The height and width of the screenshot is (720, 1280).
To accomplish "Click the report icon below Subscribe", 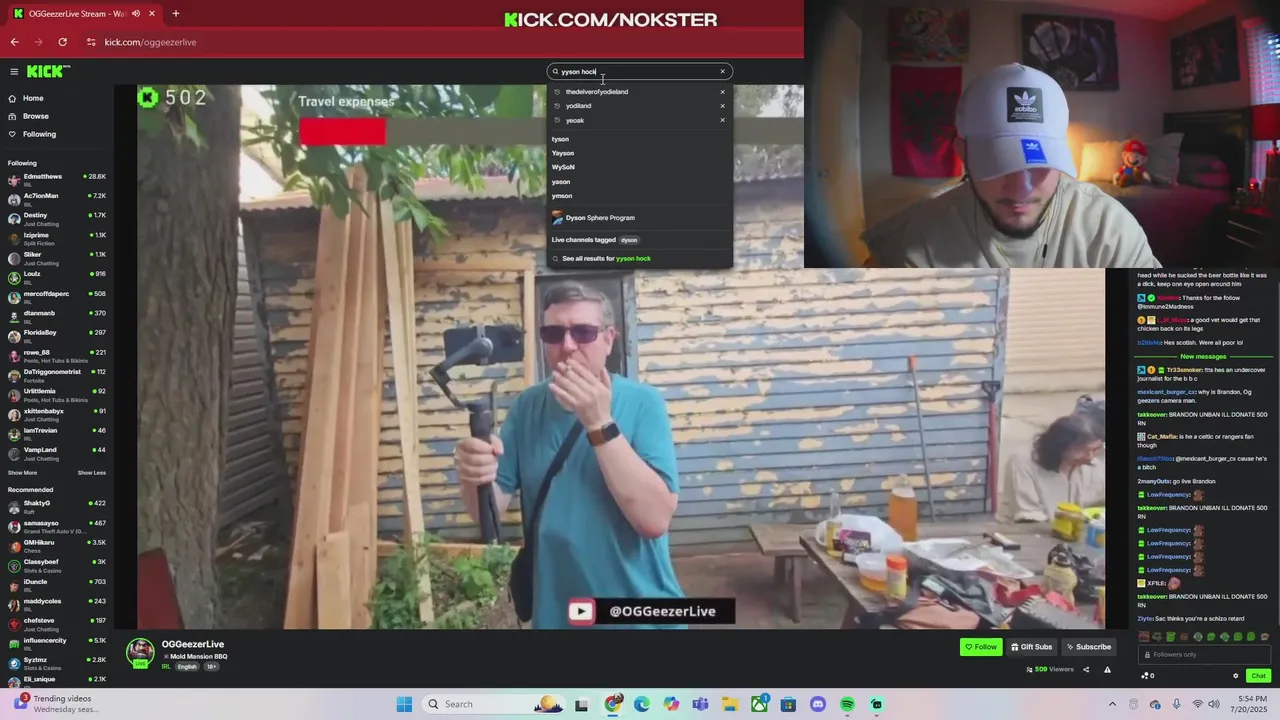I will [x=1108, y=670].
